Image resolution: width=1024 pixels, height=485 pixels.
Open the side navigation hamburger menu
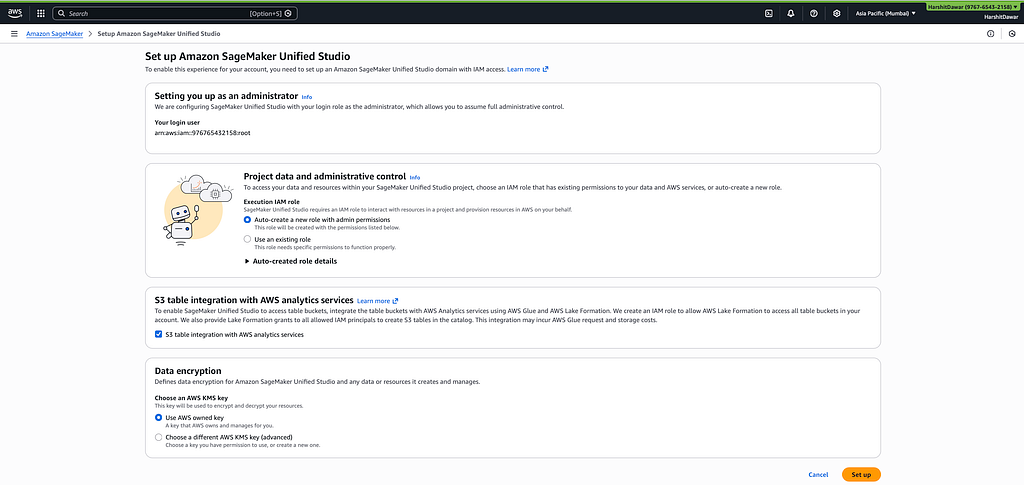(14, 33)
